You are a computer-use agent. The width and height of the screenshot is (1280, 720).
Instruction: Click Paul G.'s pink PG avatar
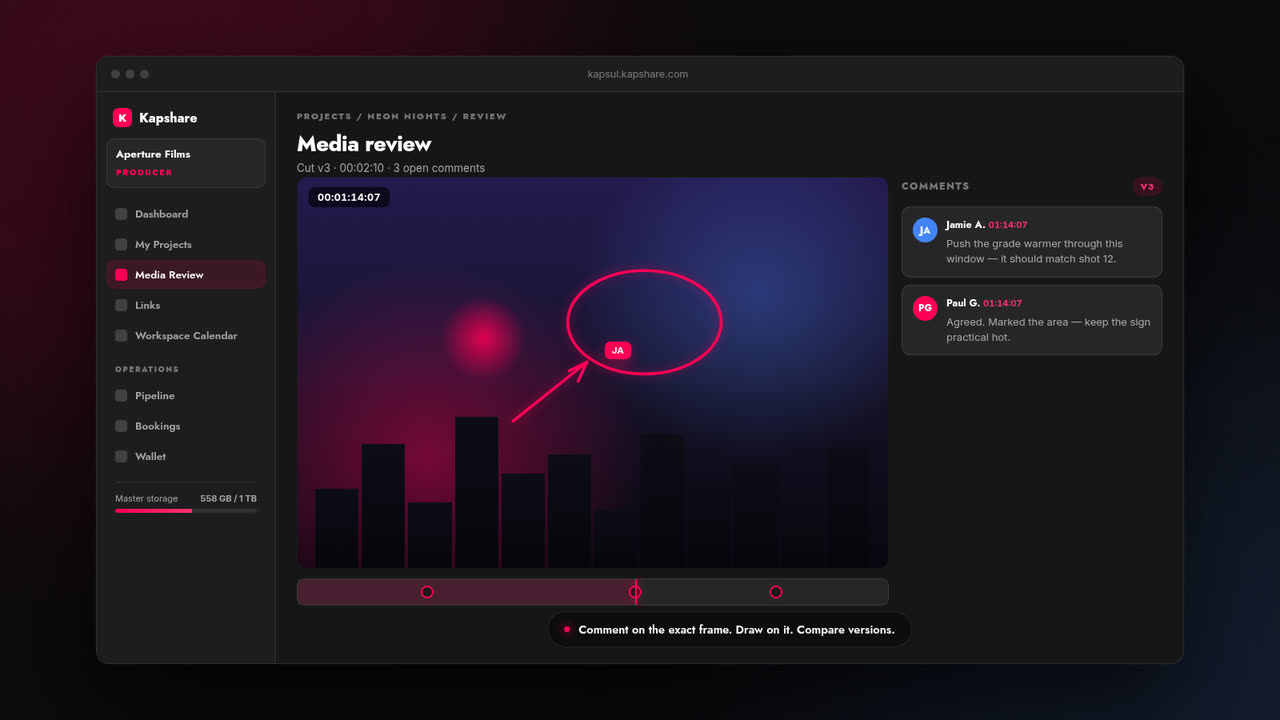point(925,308)
